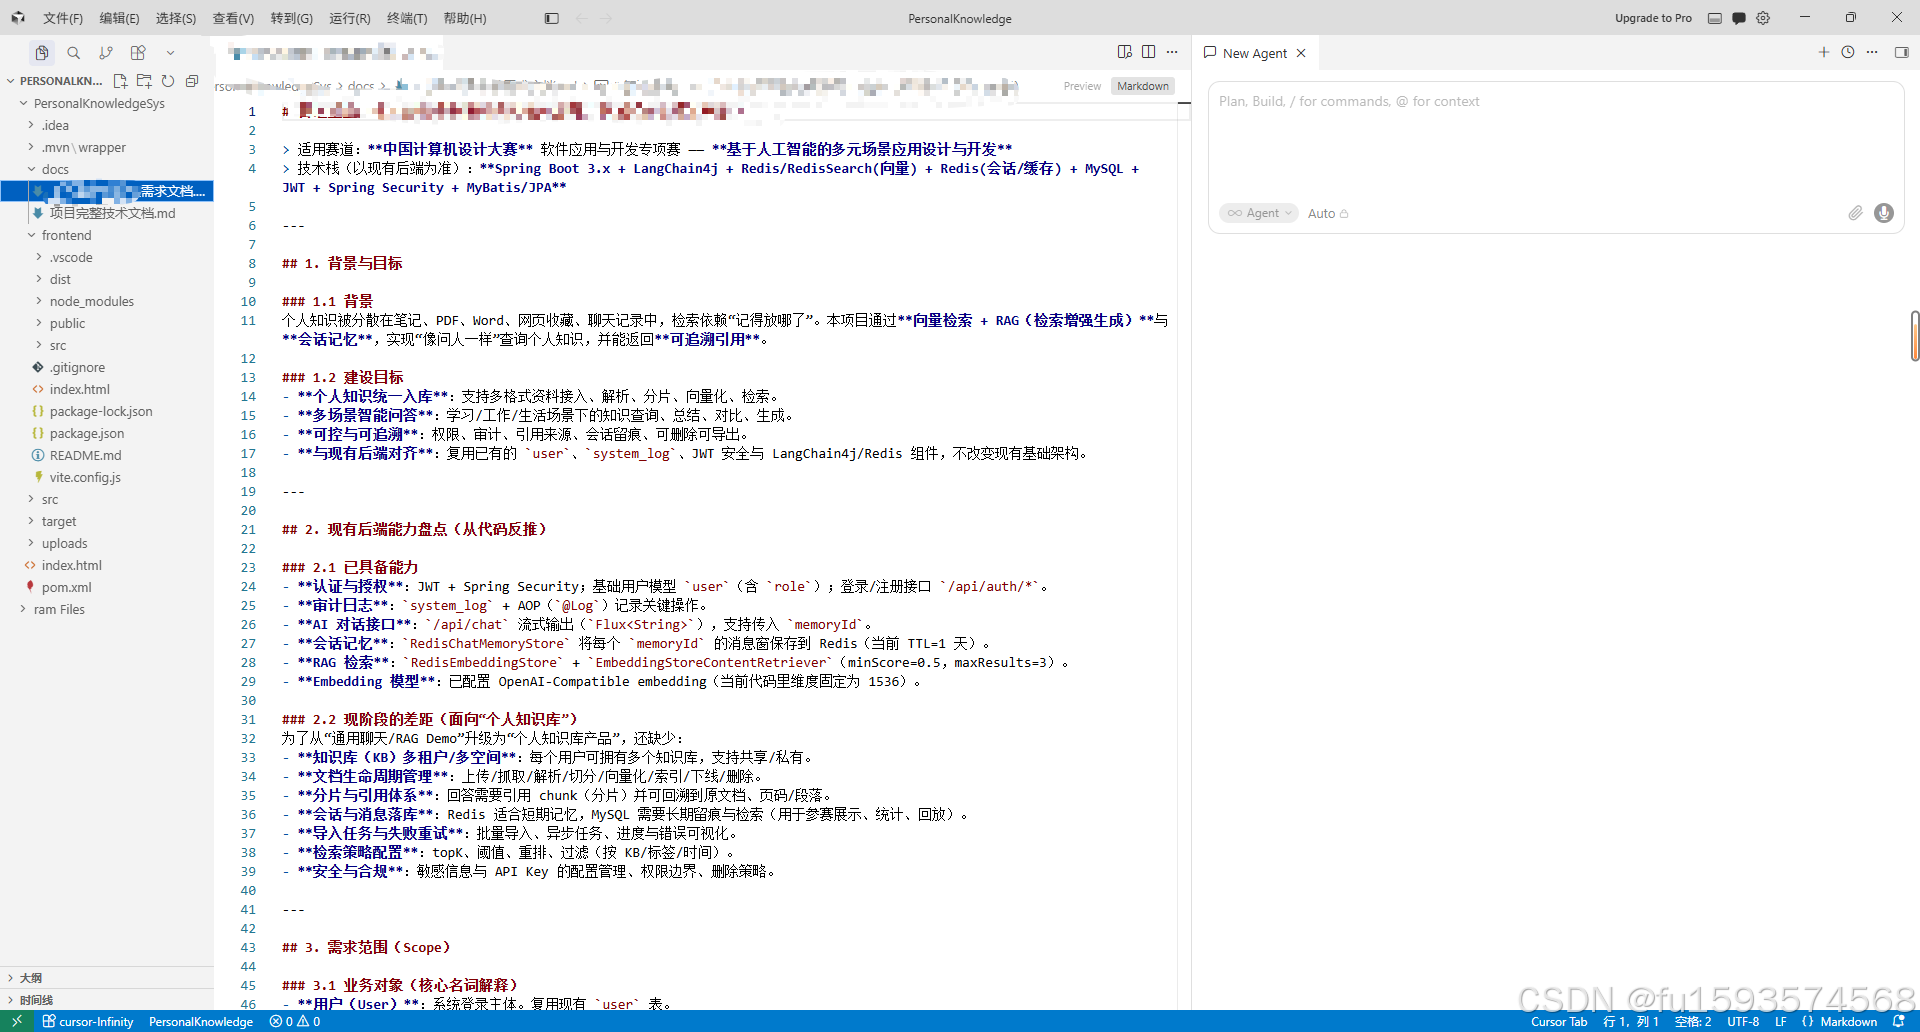The height and width of the screenshot is (1032, 1920).
Task: Show problems panel via errors and warnings
Action: [x=295, y=1021]
